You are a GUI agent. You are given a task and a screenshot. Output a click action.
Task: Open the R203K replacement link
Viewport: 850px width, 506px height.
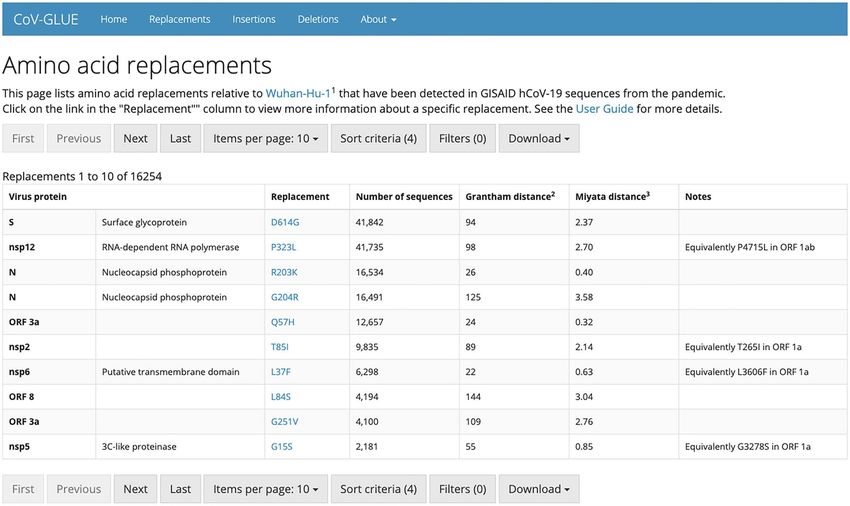click(284, 272)
